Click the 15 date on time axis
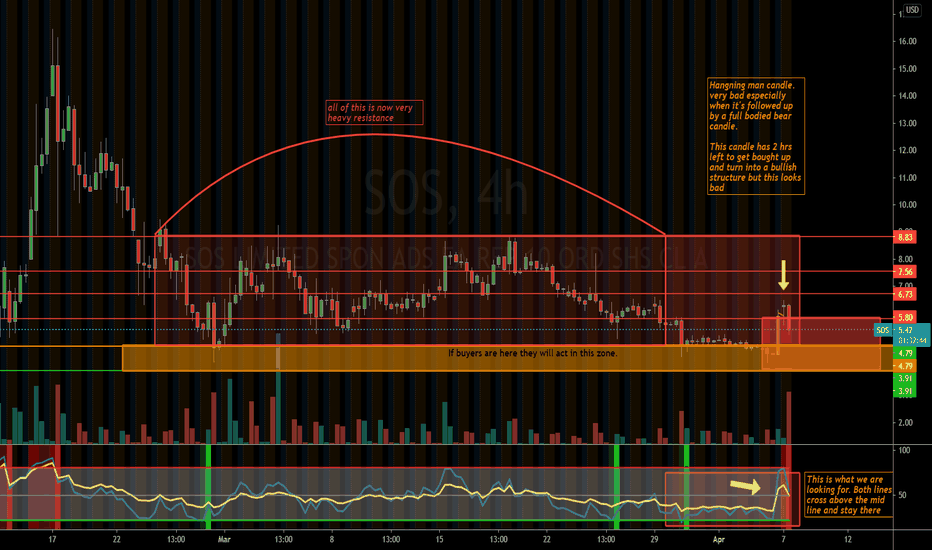This screenshot has height=550, width=932. (x=439, y=540)
